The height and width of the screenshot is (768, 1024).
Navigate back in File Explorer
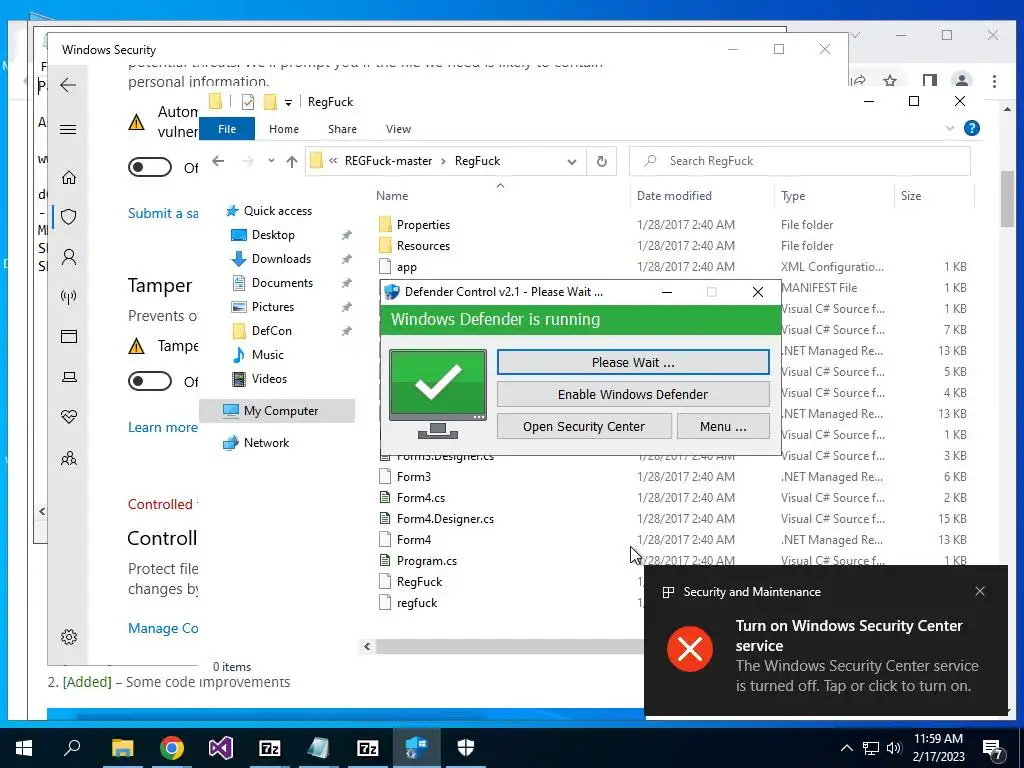click(218, 161)
